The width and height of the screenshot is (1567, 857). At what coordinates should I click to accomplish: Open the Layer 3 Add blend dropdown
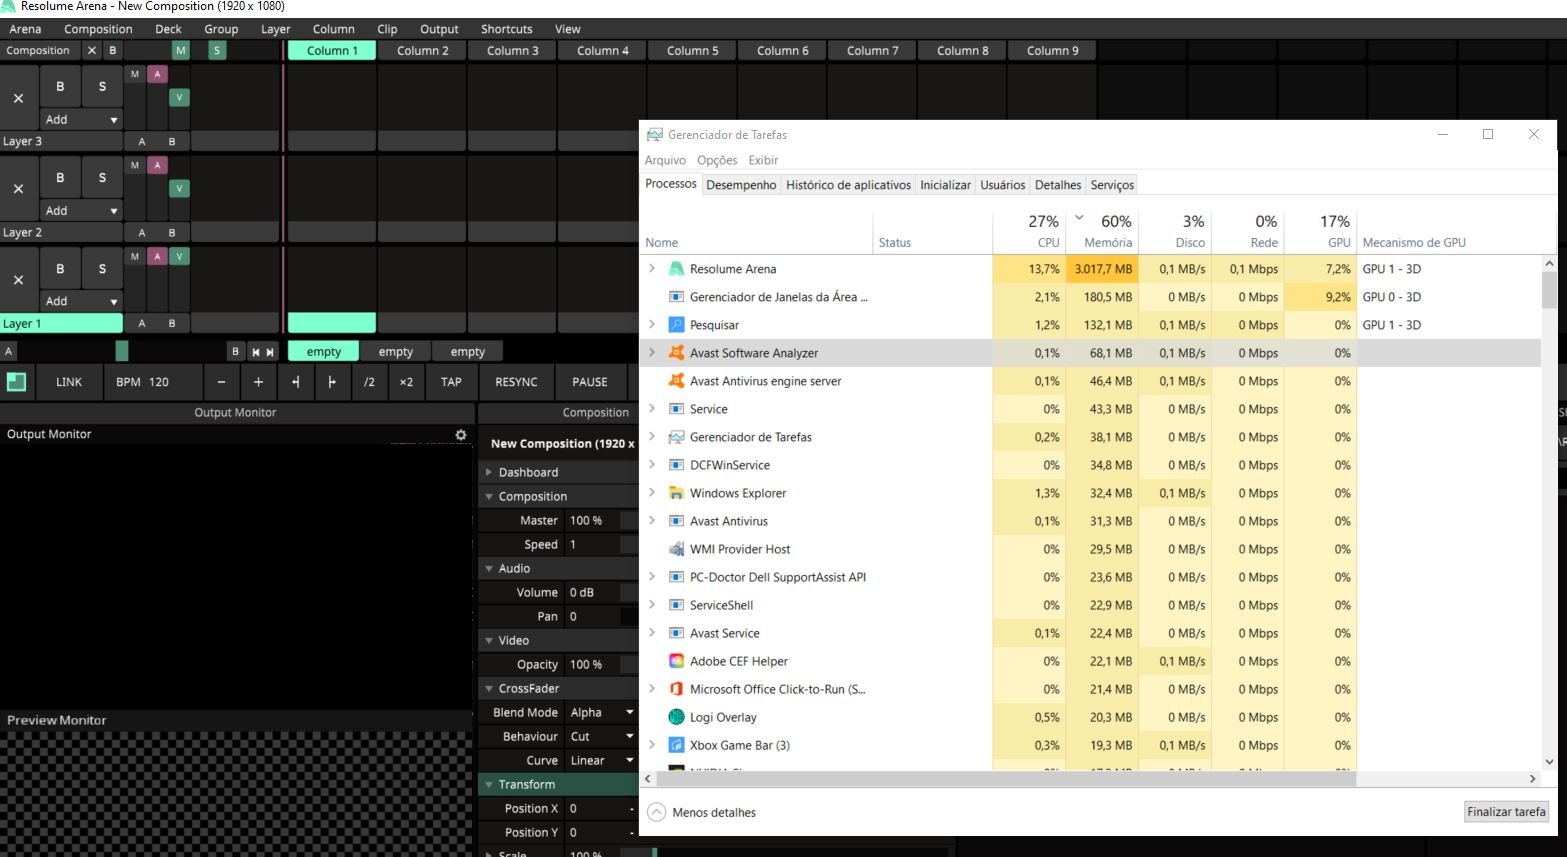81,120
